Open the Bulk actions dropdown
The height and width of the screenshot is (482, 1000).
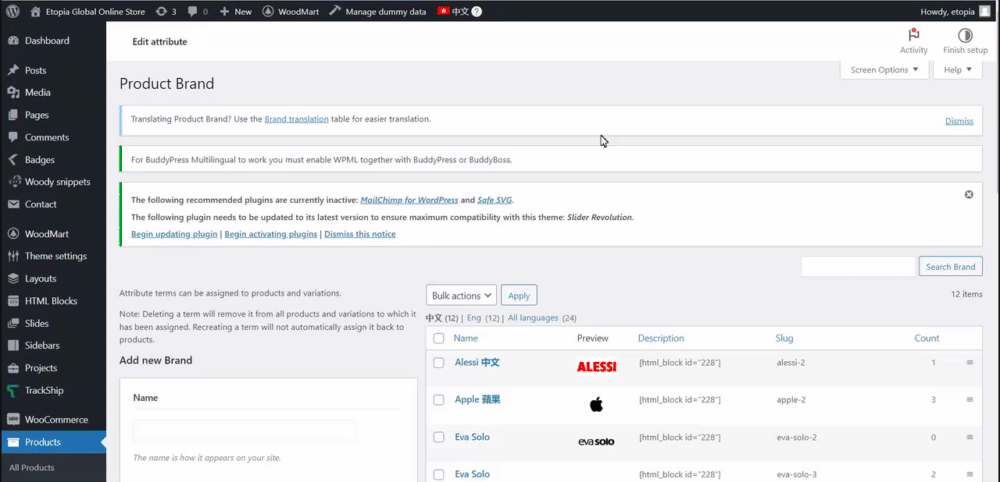(461, 296)
